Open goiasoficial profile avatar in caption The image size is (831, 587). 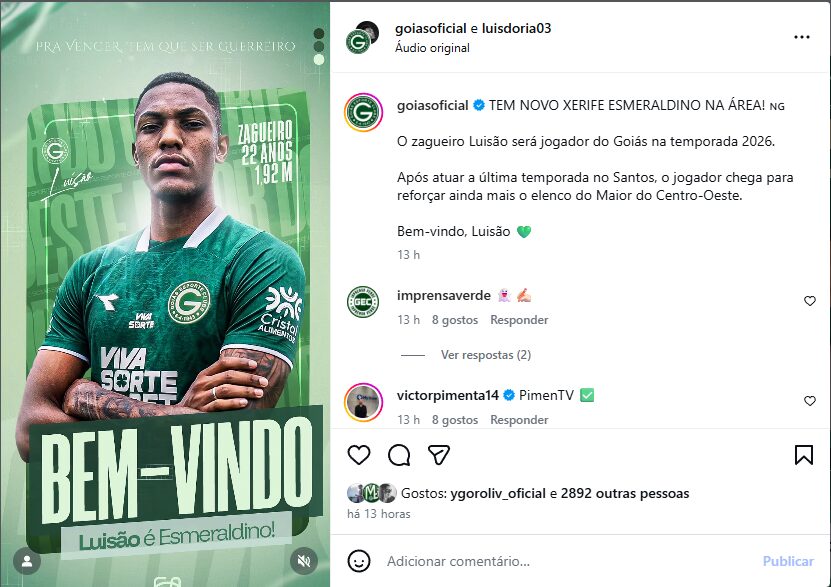pos(363,112)
